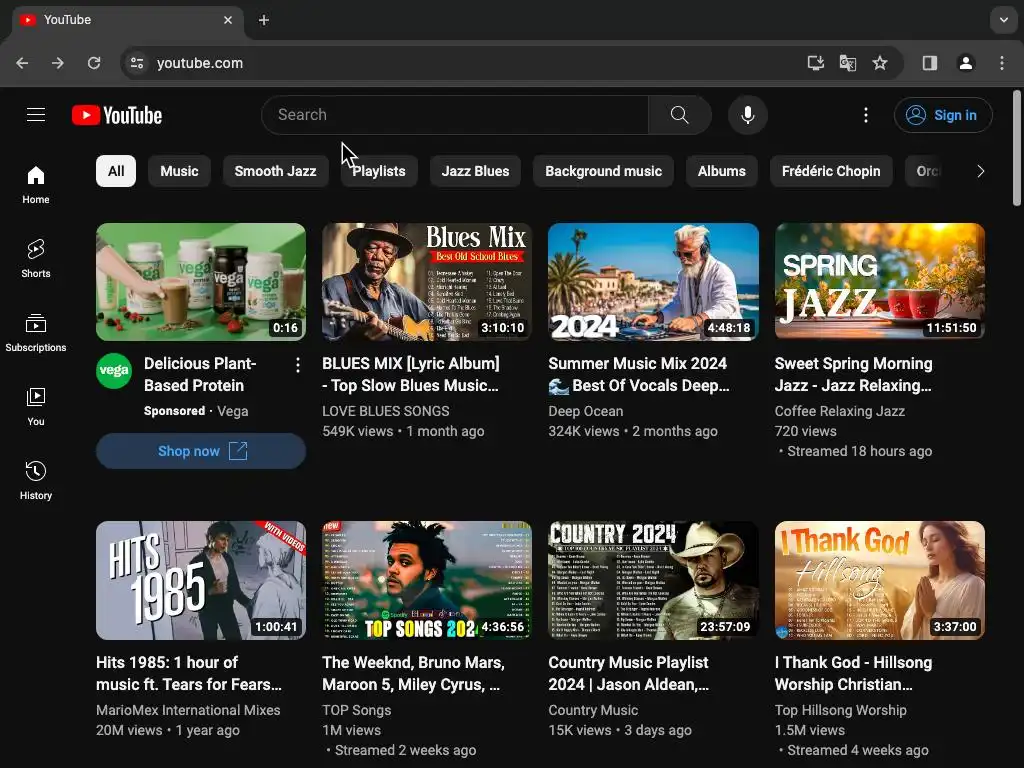Select the Playlists chip
Viewport: 1024px width, 768px height.
[379, 171]
